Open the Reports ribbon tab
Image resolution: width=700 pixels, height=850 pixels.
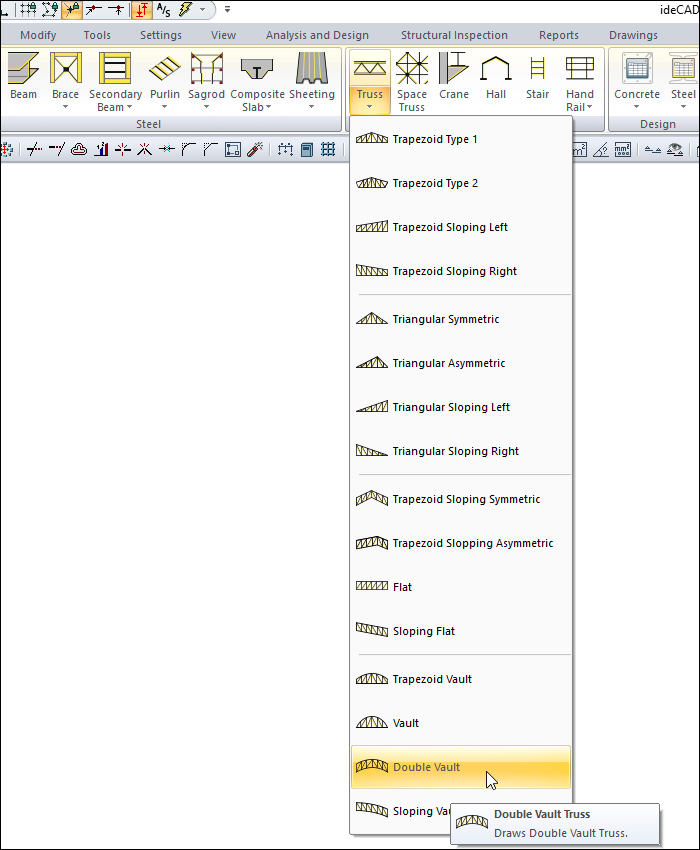click(x=558, y=35)
